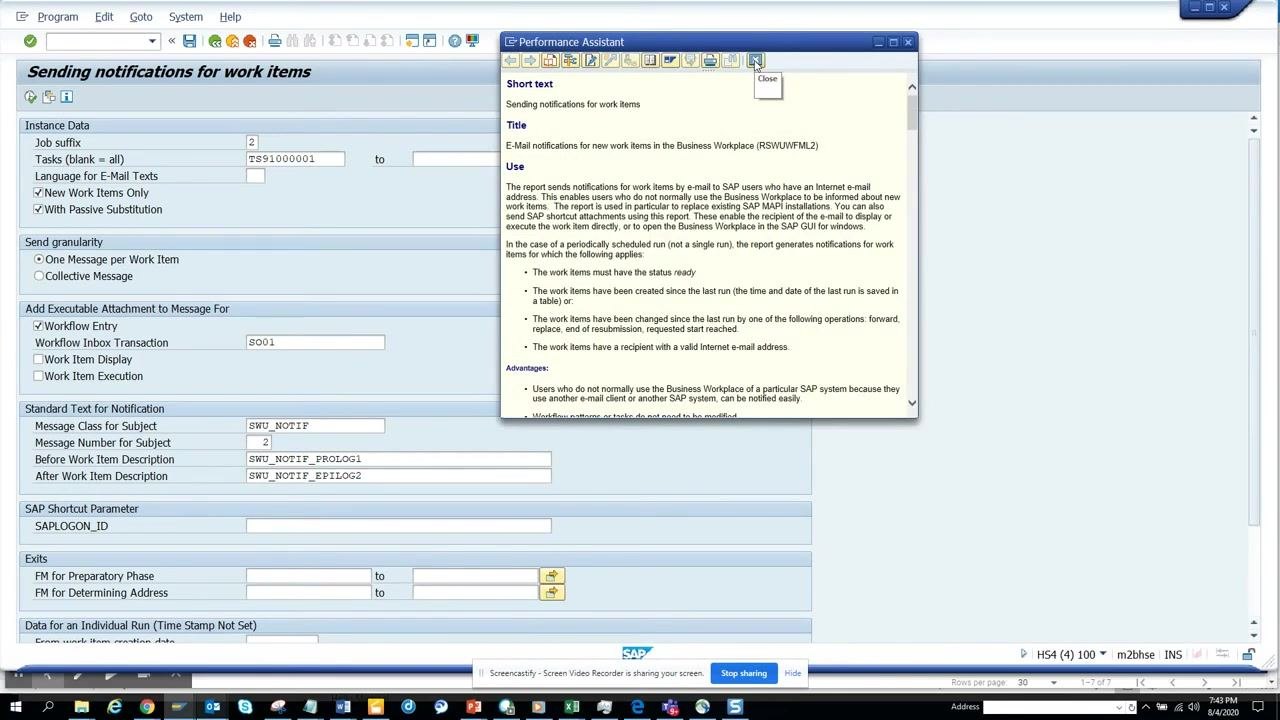Screen dimensions: 1280x720
Task: Click Application Help icon in Performance Assistant
Action: (x=550, y=61)
